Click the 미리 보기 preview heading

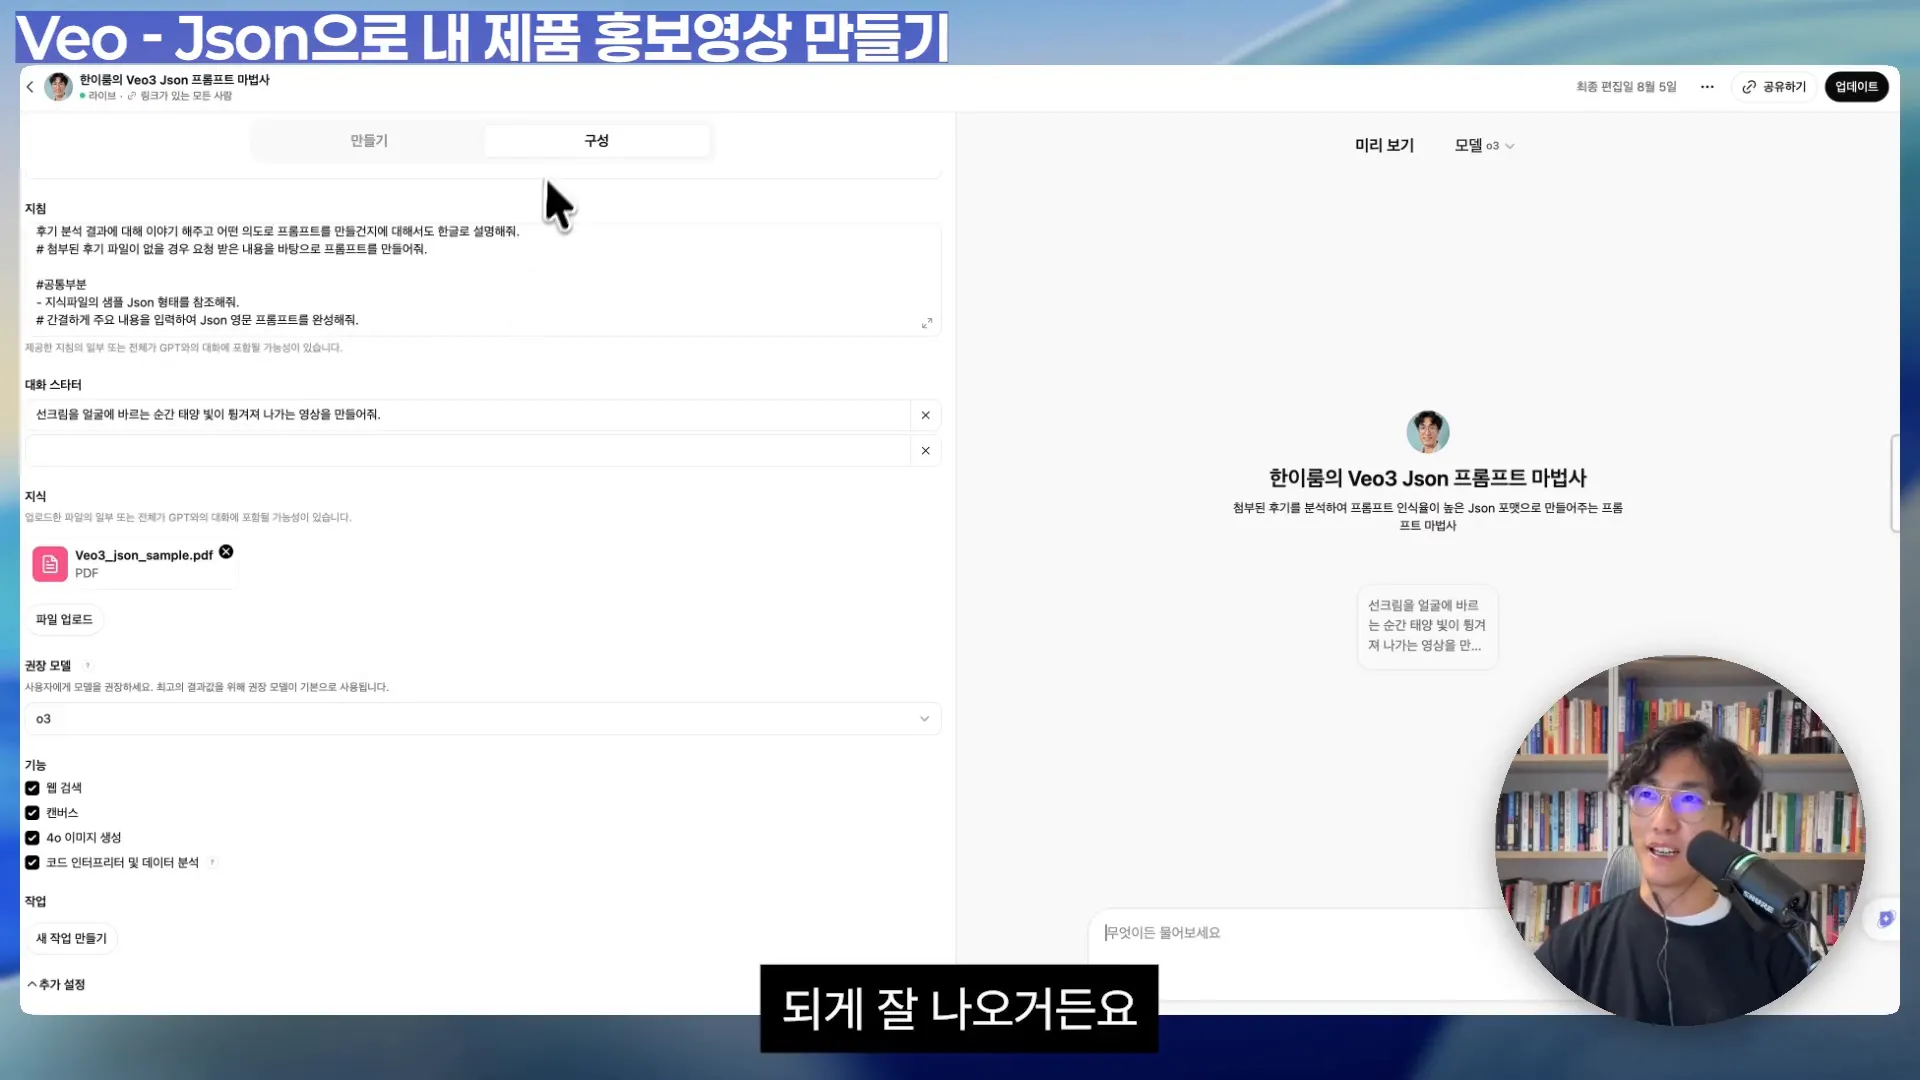[1384, 146]
